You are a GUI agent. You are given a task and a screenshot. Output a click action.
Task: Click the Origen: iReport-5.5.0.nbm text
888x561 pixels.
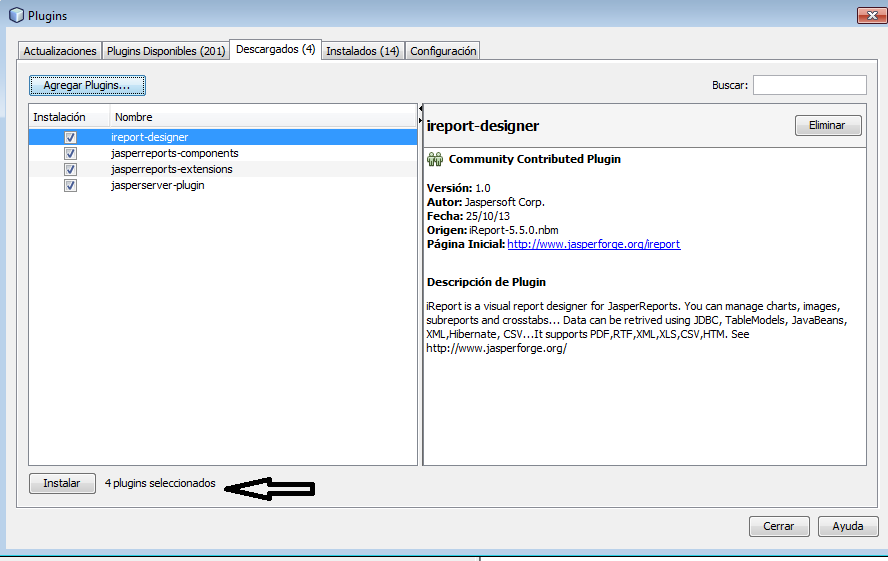[493, 230]
